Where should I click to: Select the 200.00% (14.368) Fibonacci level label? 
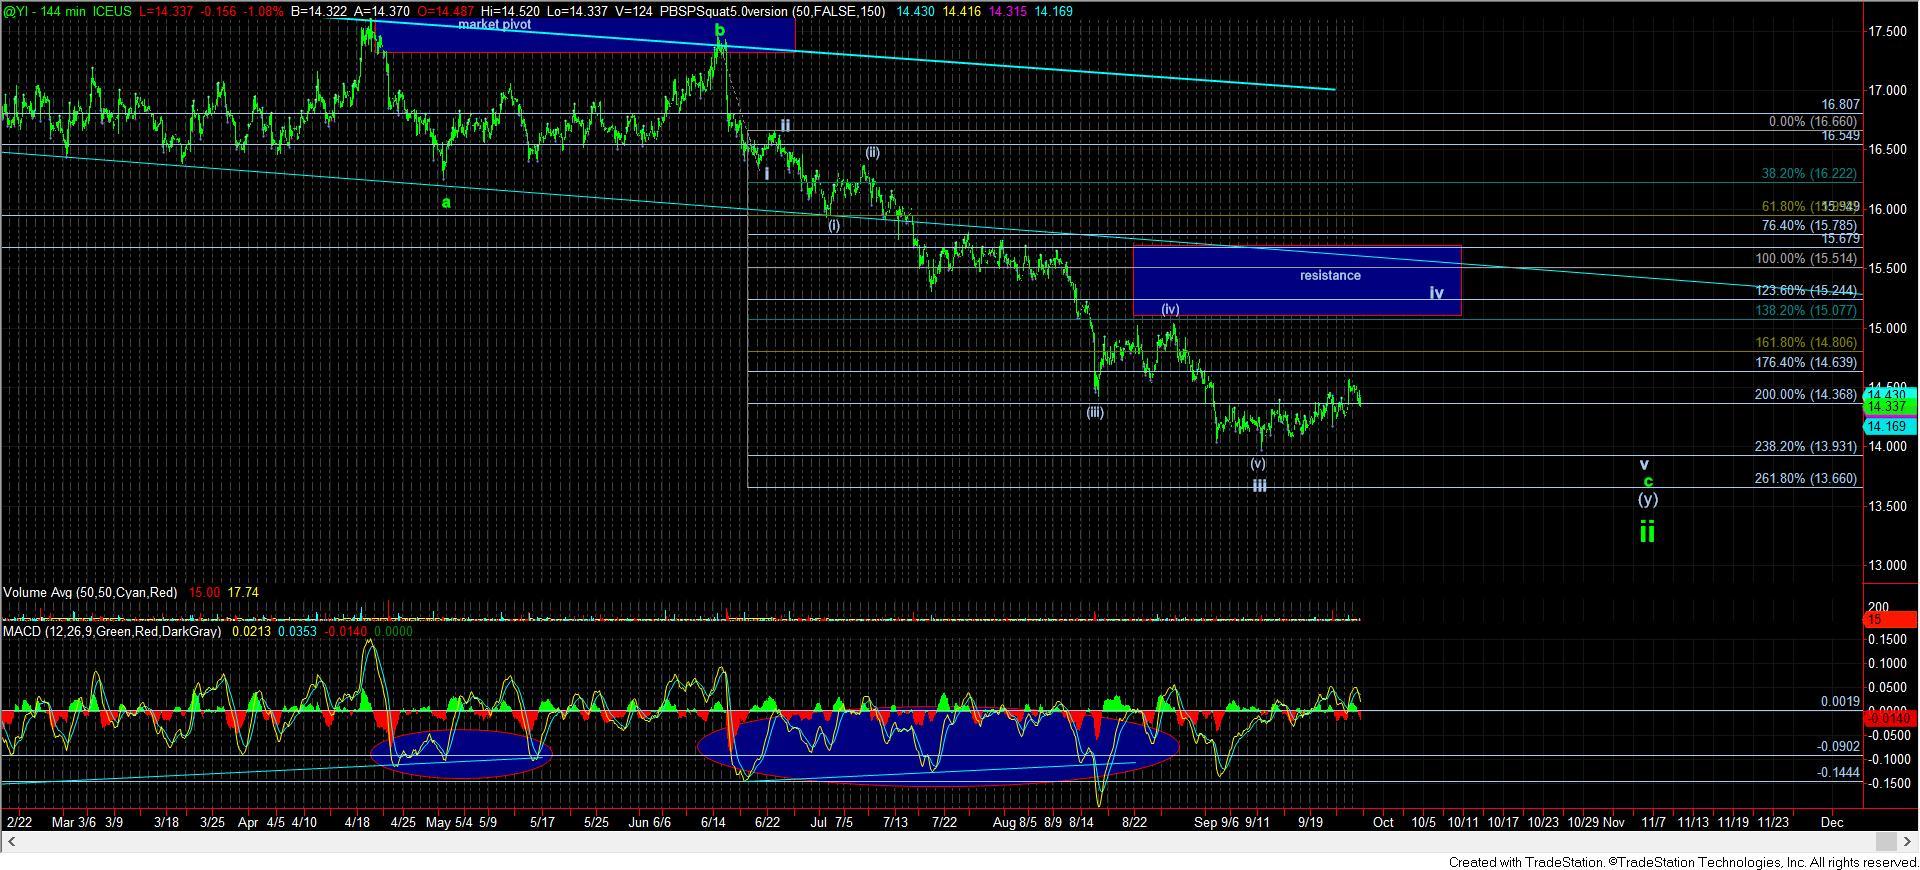pyautogui.click(x=1805, y=395)
